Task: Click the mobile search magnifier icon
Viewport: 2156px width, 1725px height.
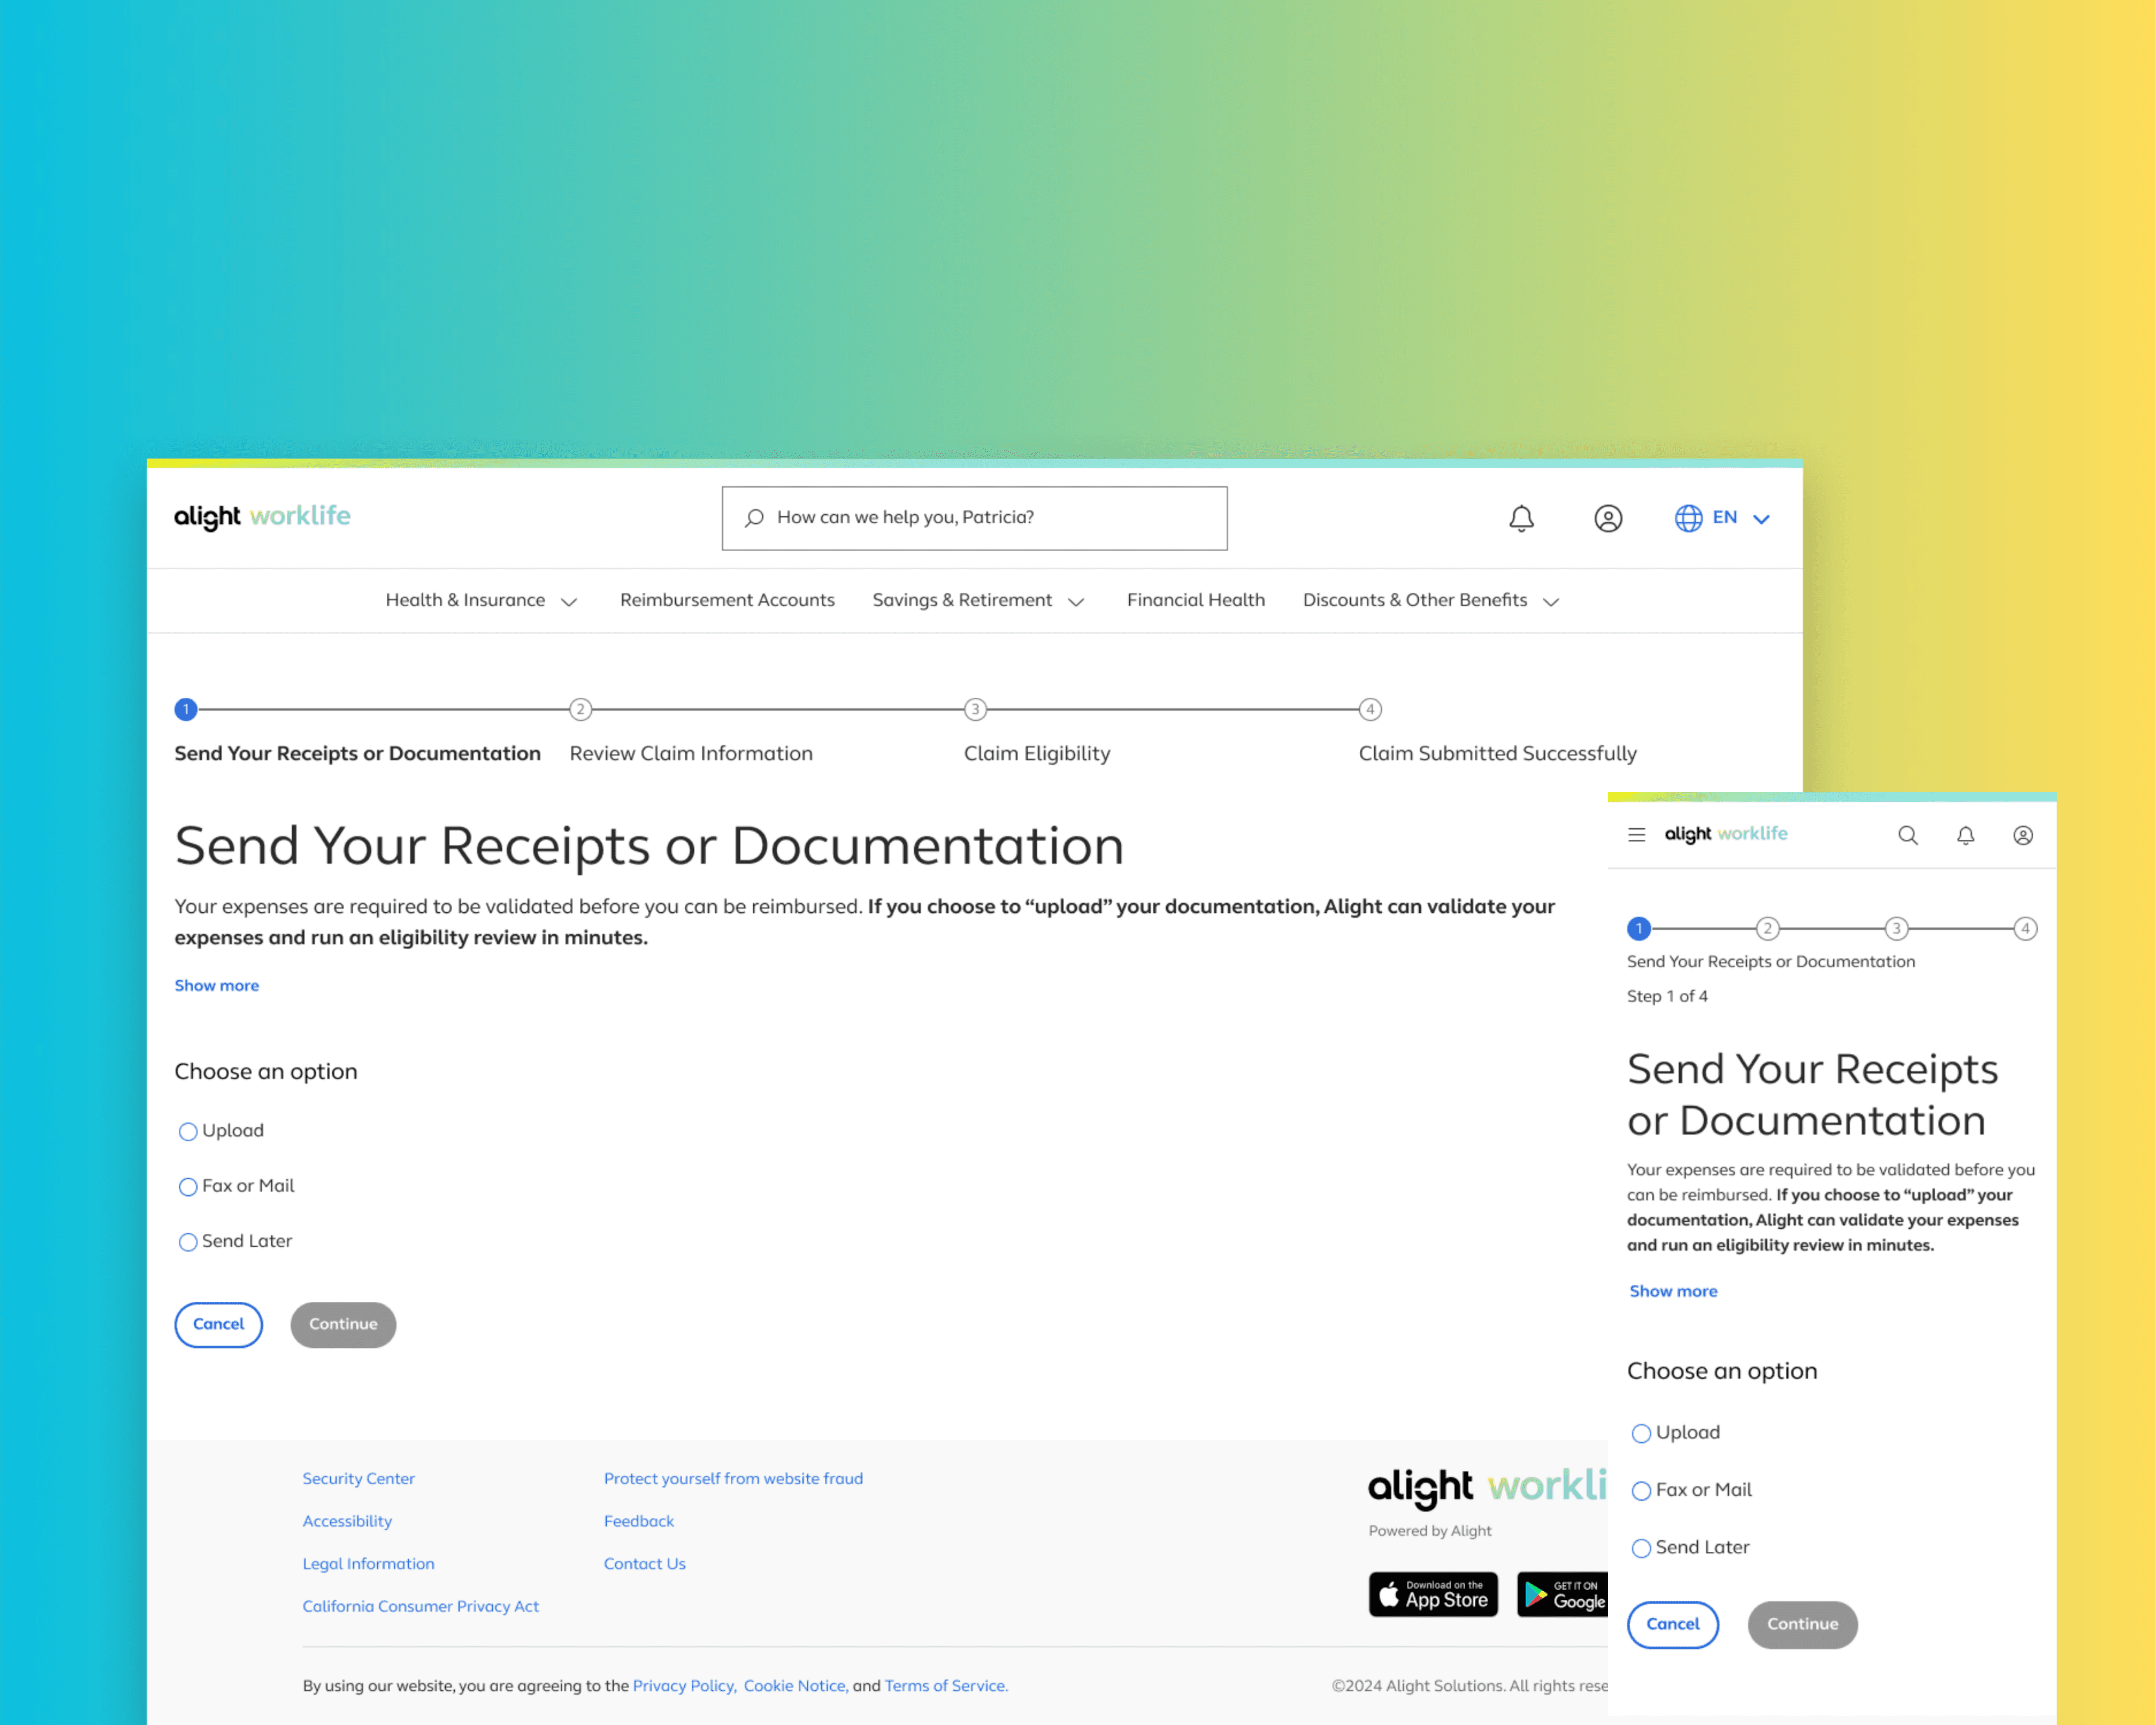Action: 1908,835
